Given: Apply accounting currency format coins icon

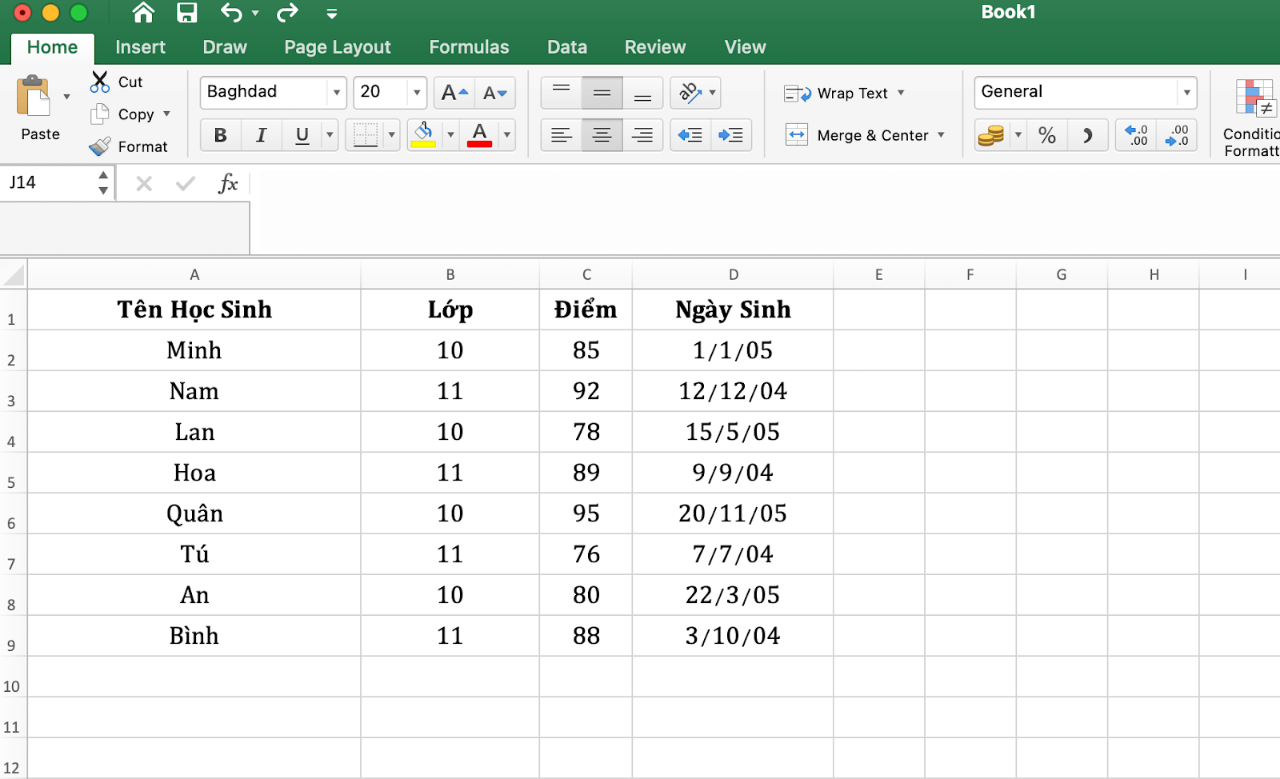Looking at the screenshot, I should [991, 135].
